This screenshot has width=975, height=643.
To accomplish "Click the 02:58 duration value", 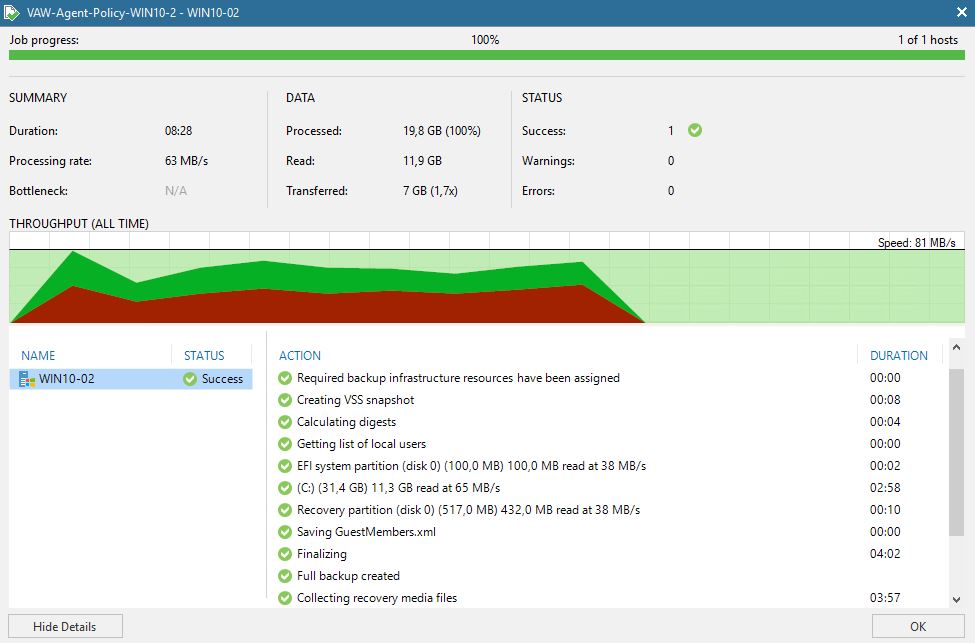I will coord(885,488).
